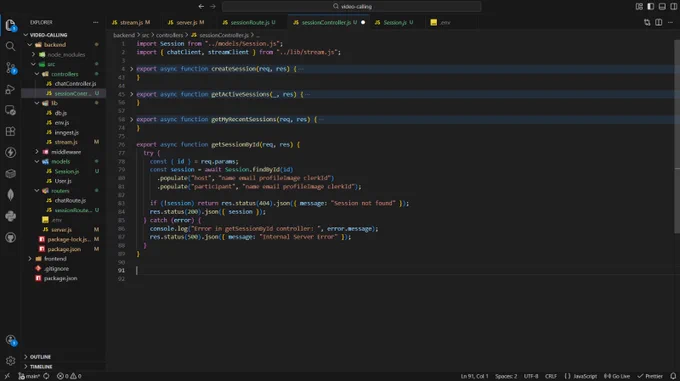Image resolution: width=680 pixels, height=381 pixels.
Task: Click JavaScript language mode
Action: click(x=581, y=376)
